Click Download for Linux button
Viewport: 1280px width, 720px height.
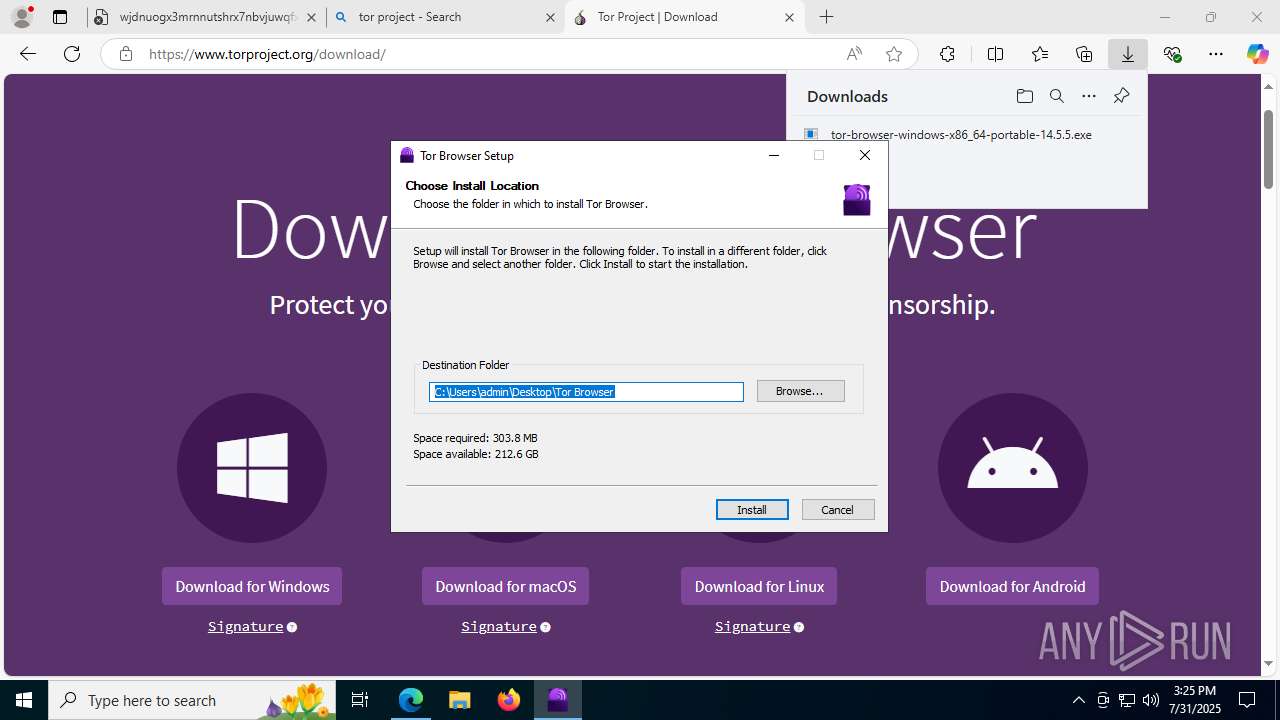tap(759, 586)
